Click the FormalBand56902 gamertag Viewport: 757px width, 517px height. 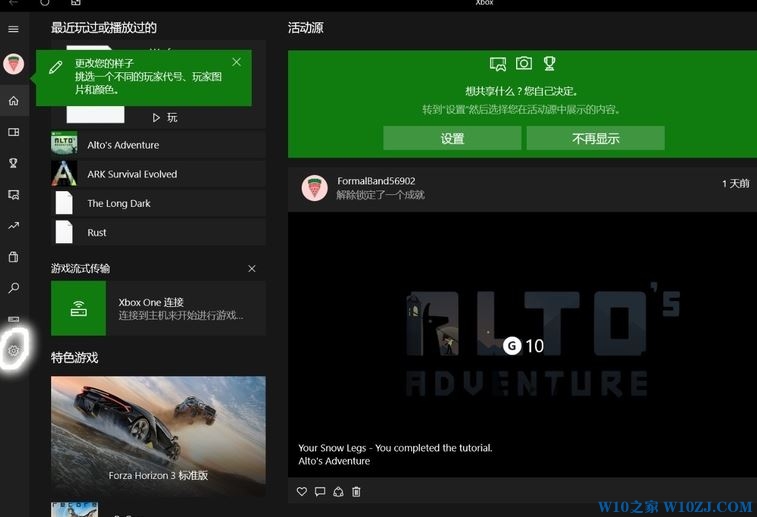click(376, 181)
